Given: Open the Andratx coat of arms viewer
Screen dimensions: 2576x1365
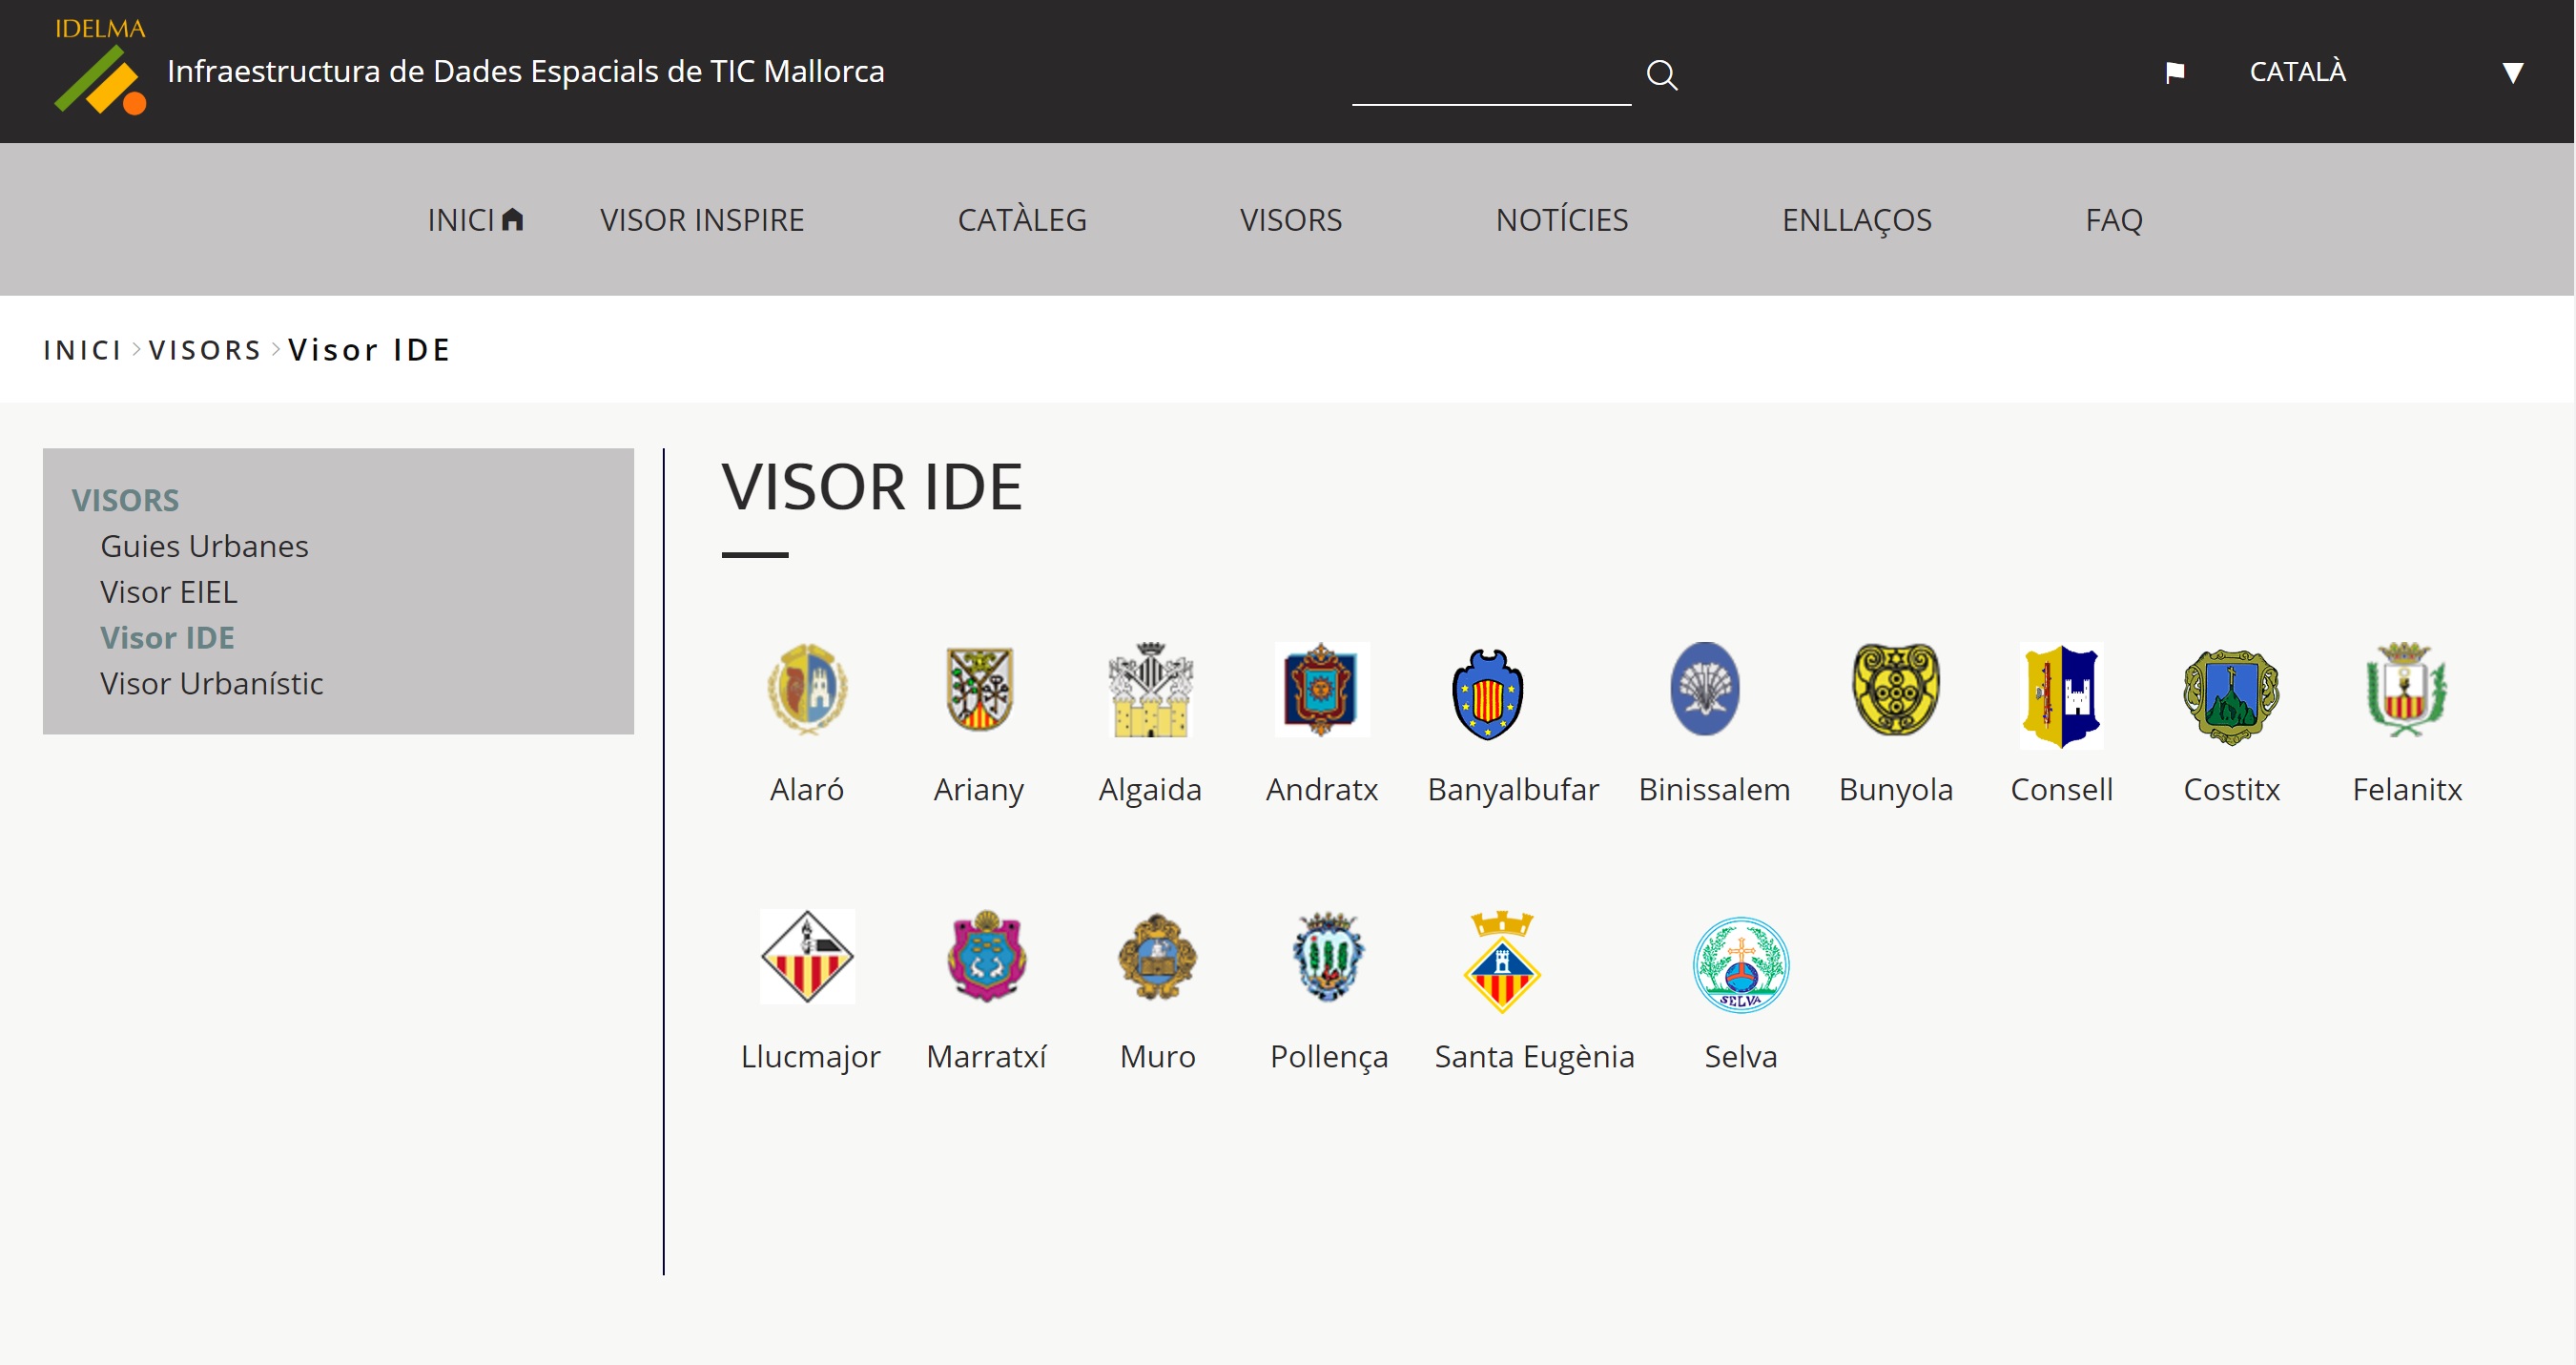Looking at the screenshot, I should point(1322,689).
